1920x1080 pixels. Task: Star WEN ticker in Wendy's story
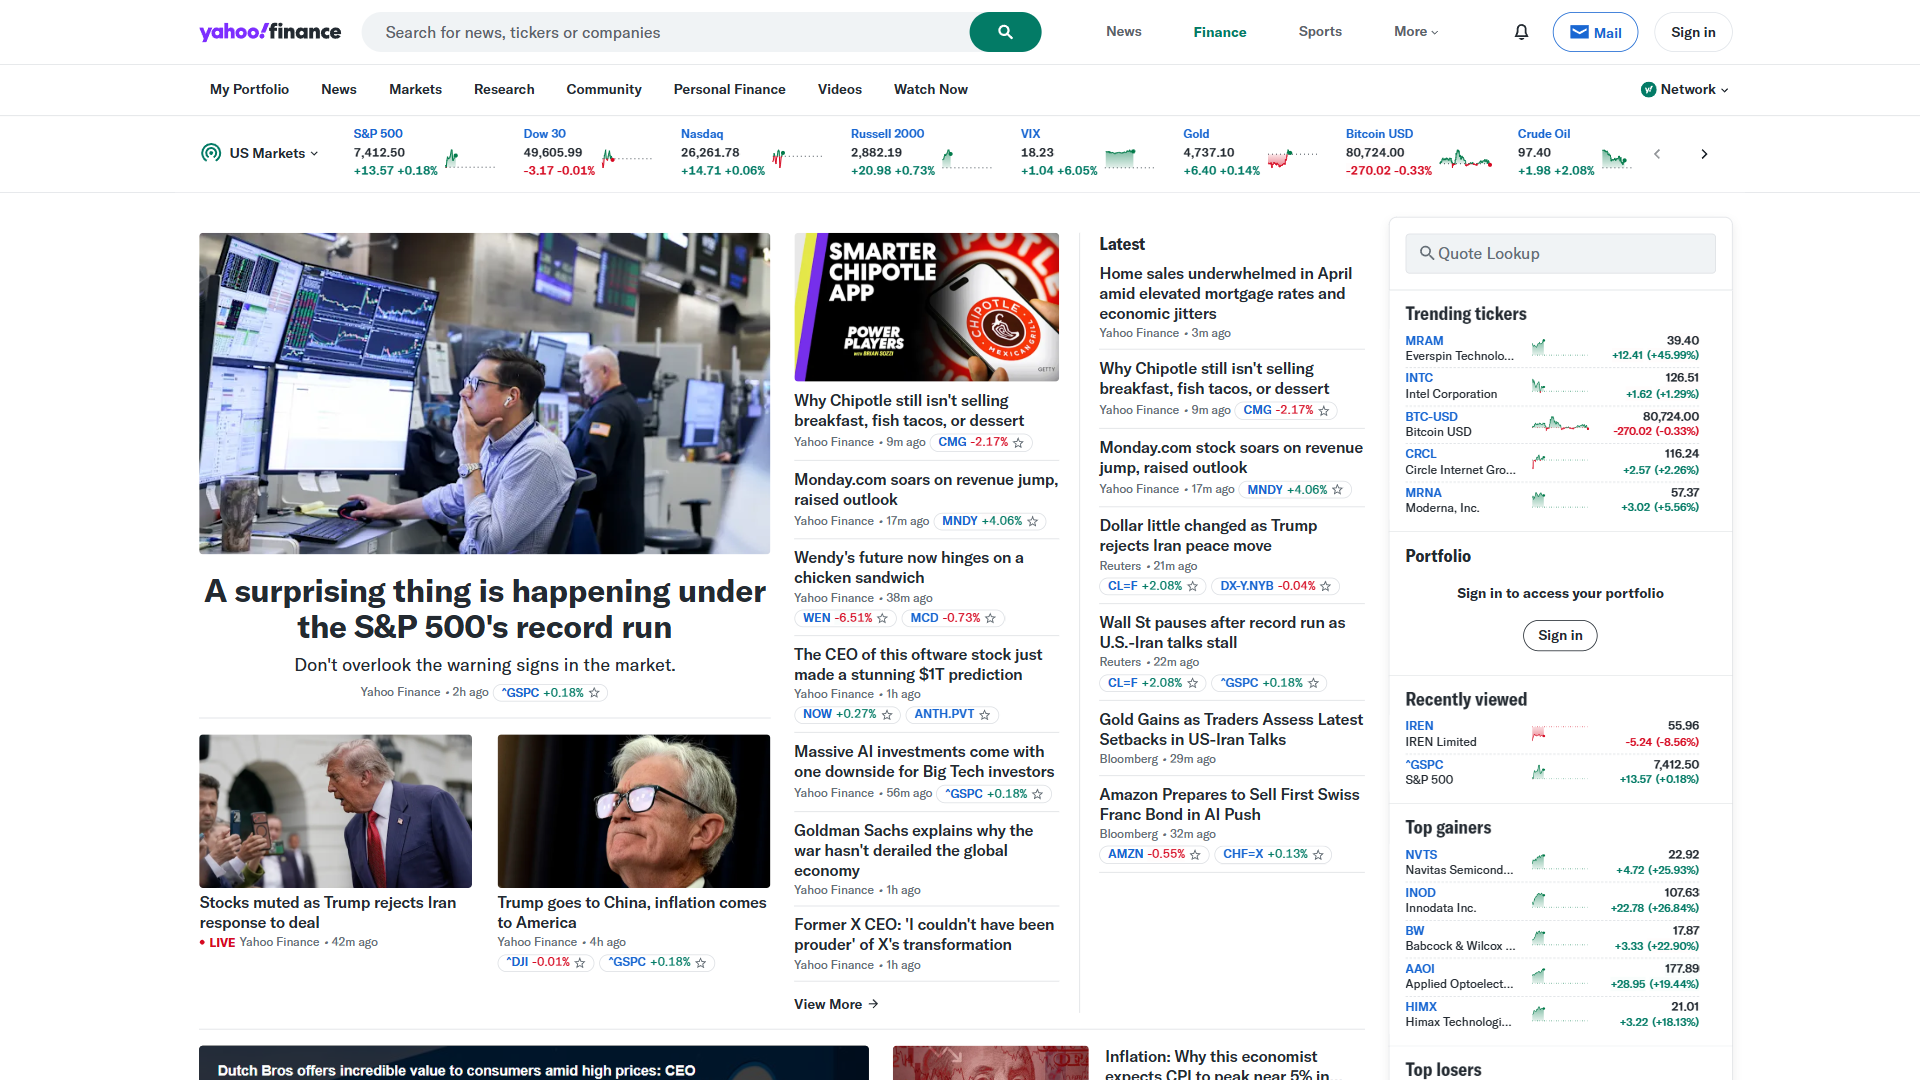(882, 619)
